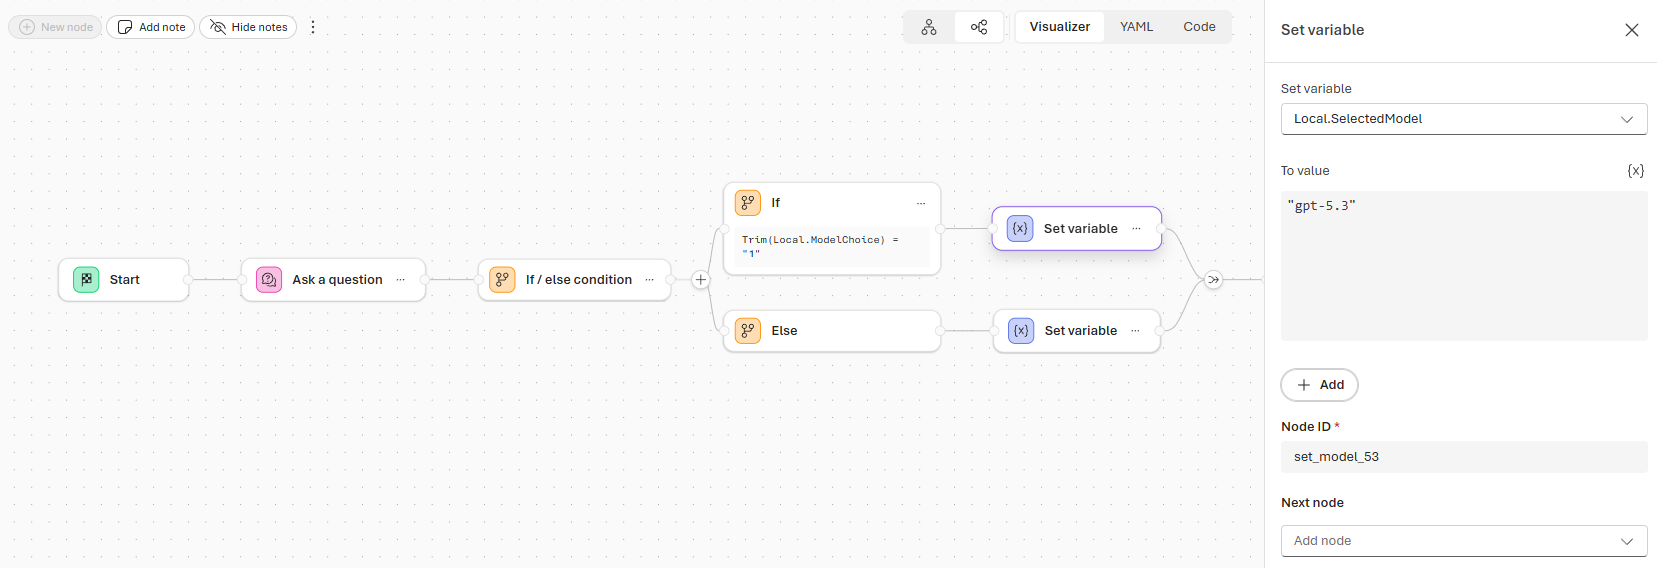Switch to the YAML tab
The height and width of the screenshot is (568, 1657).
click(x=1136, y=27)
